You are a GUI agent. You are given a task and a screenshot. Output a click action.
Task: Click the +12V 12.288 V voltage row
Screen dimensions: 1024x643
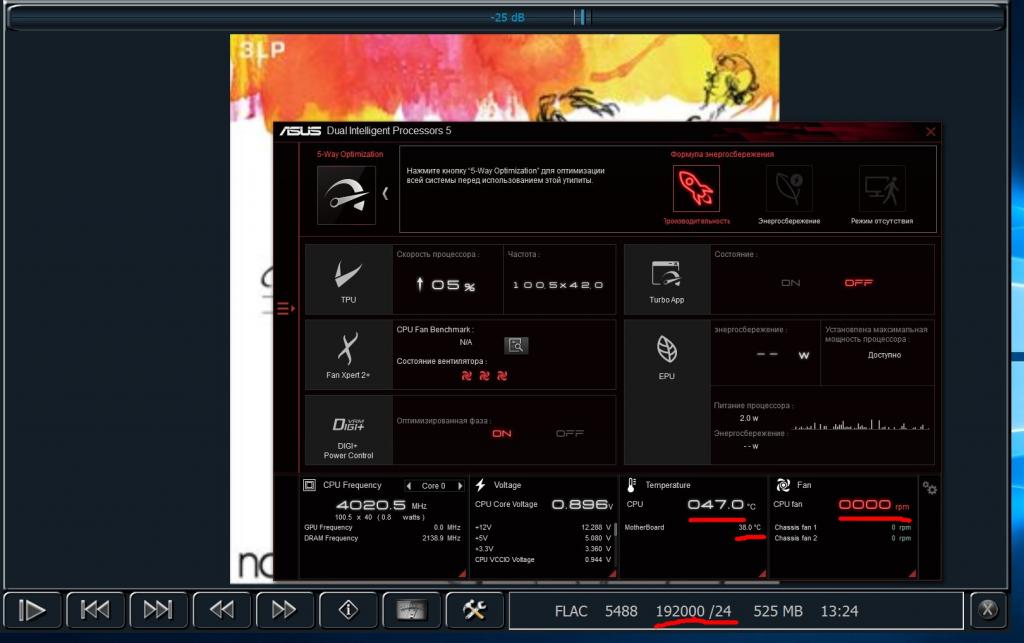pyautogui.click(x=543, y=527)
